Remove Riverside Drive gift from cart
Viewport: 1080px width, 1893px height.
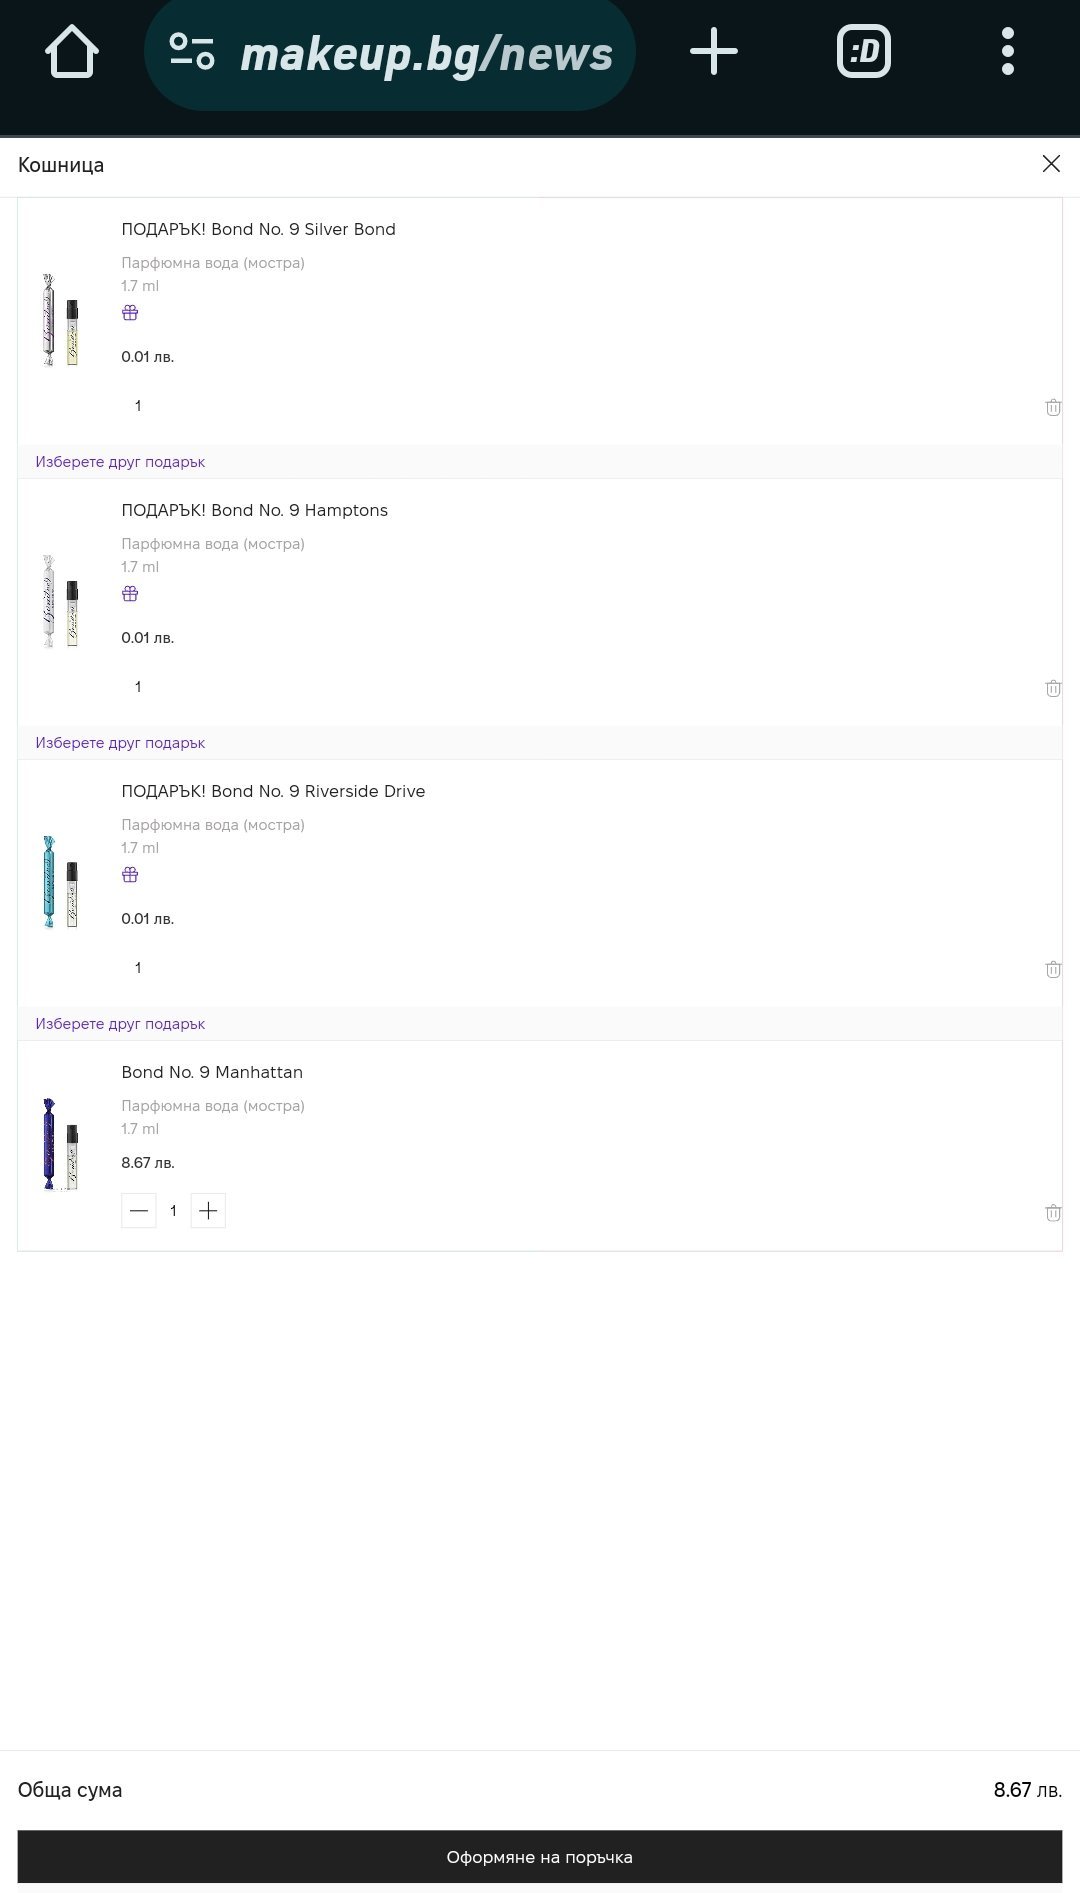pyautogui.click(x=1052, y=969)
